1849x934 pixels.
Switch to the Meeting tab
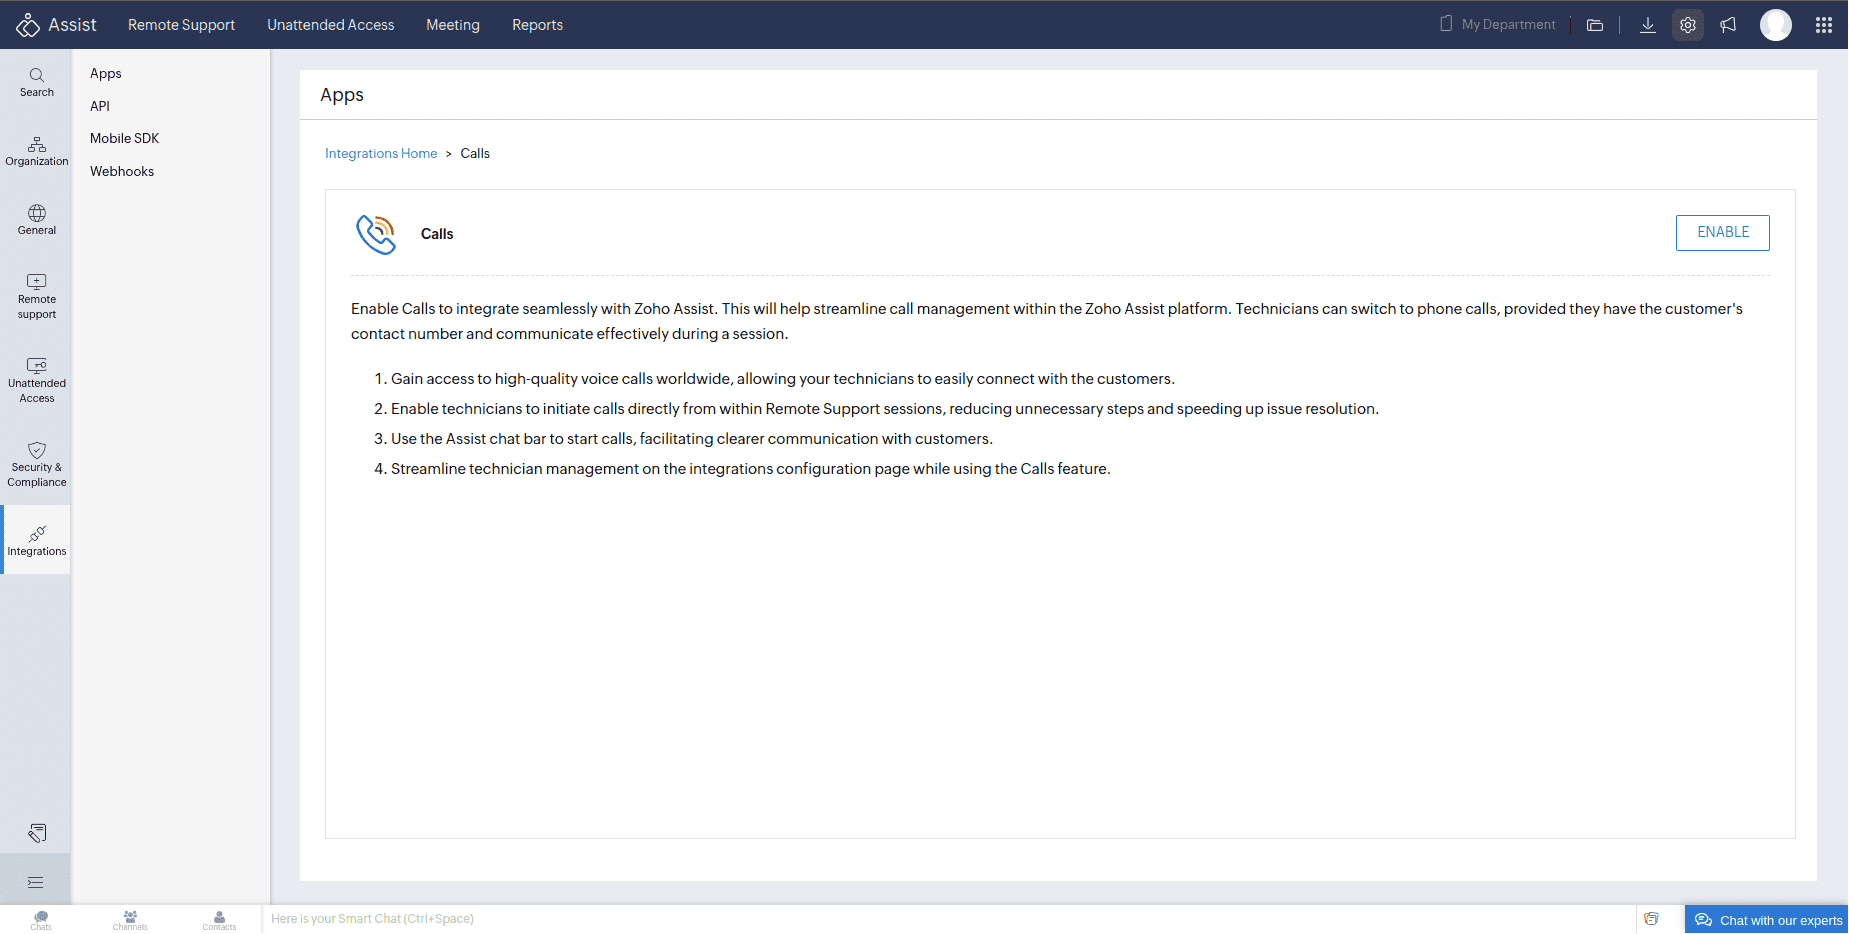tap(453, 25)
